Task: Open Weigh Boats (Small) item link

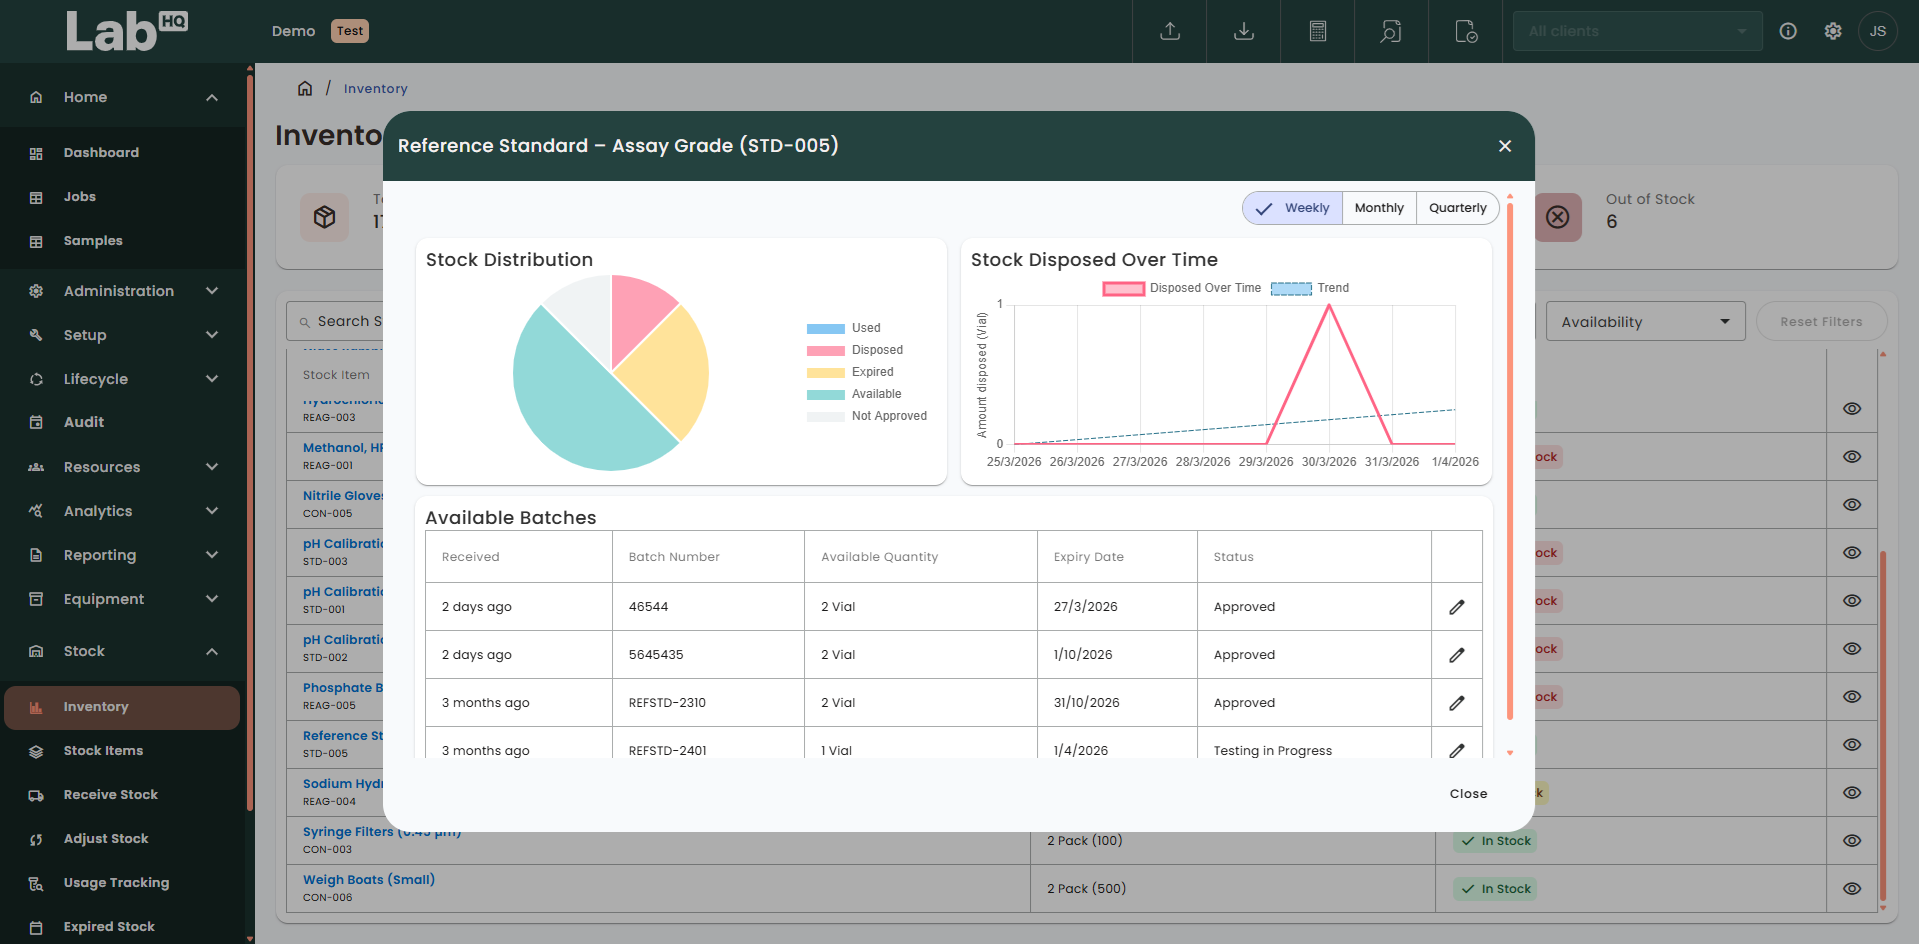Action: pos(368,880)
